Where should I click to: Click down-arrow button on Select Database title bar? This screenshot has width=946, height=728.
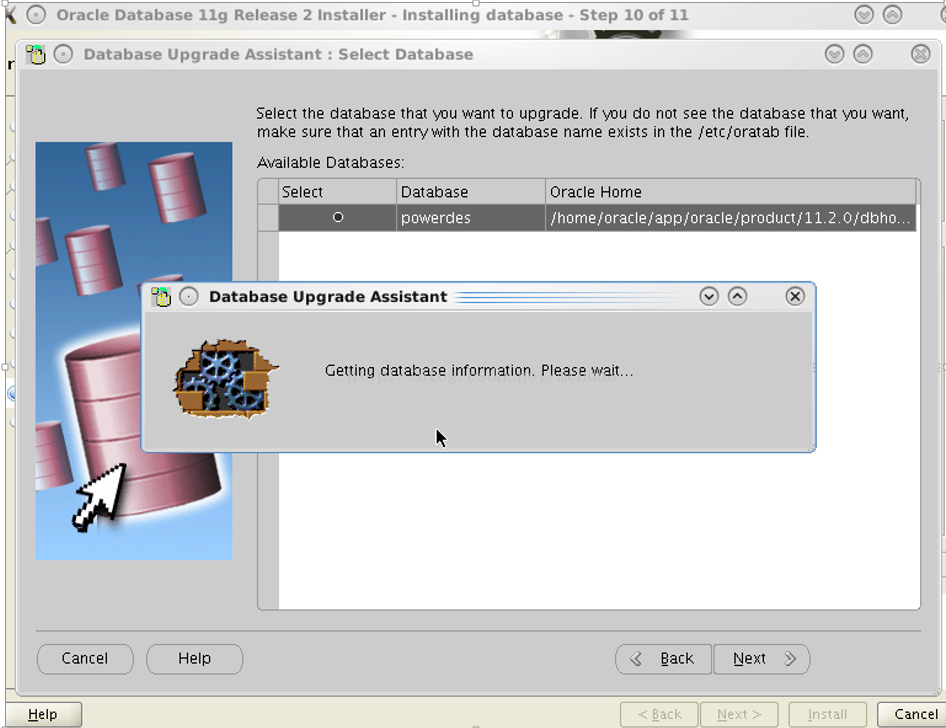[x=834, y=54]
